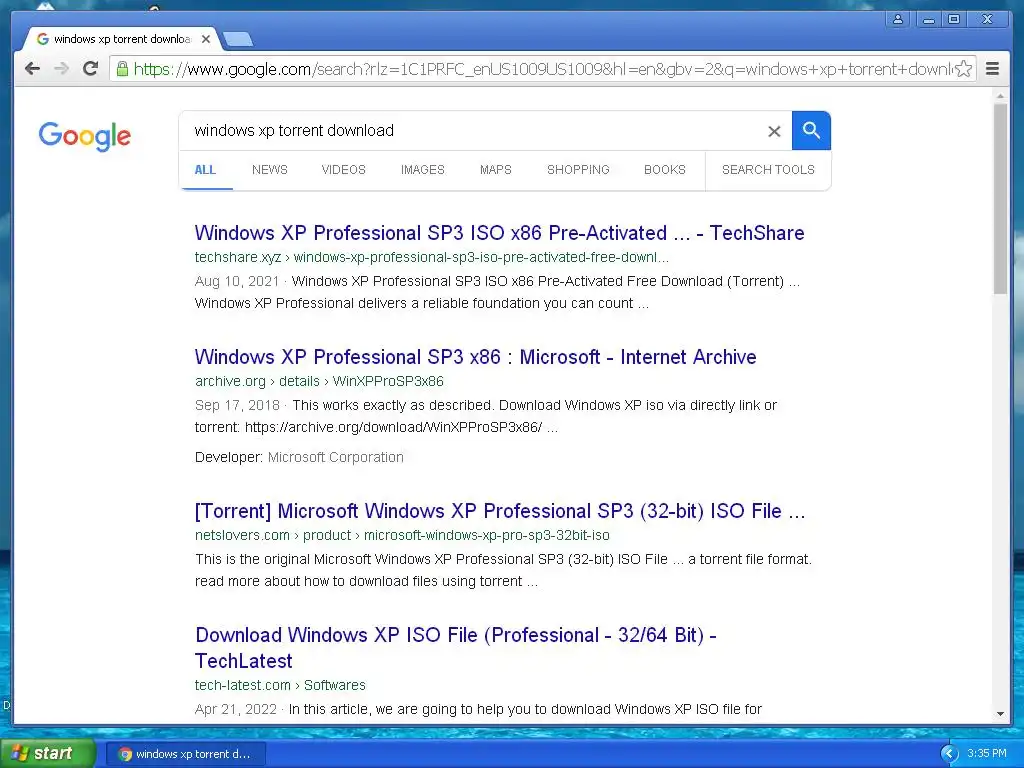Image resolution: width=1024 pixels, height=768 pixels.
Task: Click the Google logo
Action: pos(85,136)
